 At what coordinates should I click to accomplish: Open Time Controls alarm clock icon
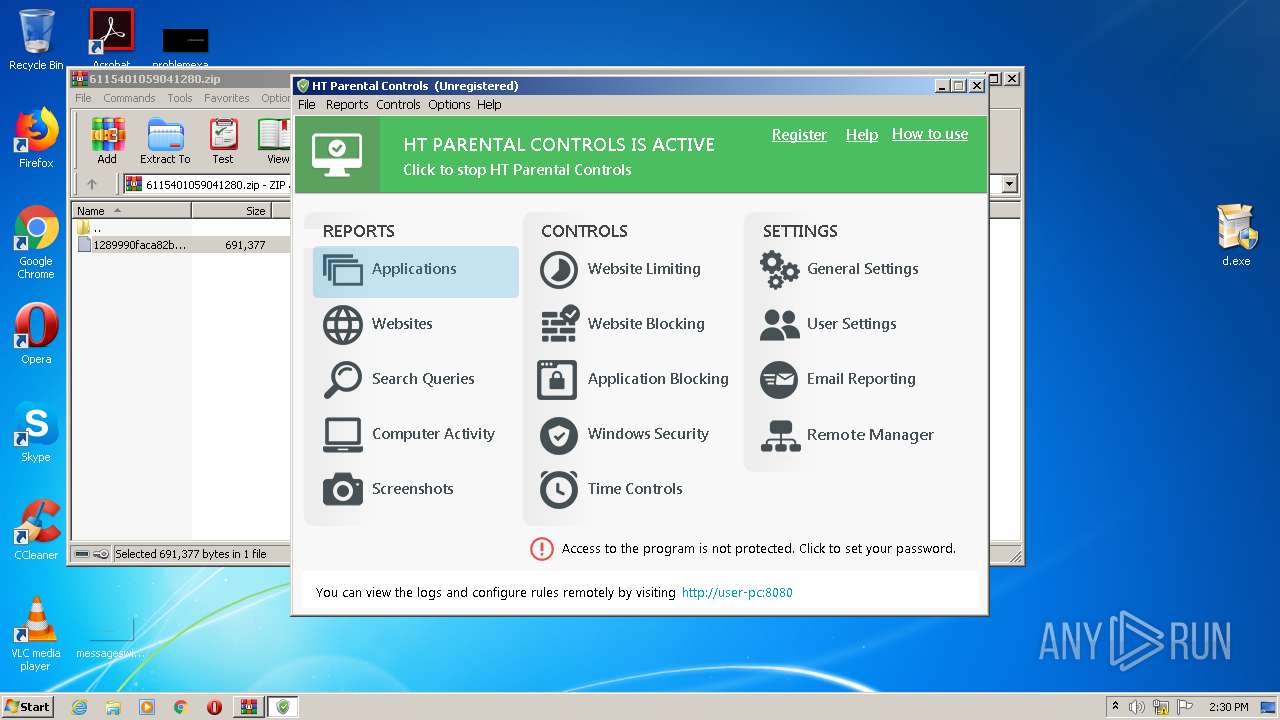(x=558, y=490)
